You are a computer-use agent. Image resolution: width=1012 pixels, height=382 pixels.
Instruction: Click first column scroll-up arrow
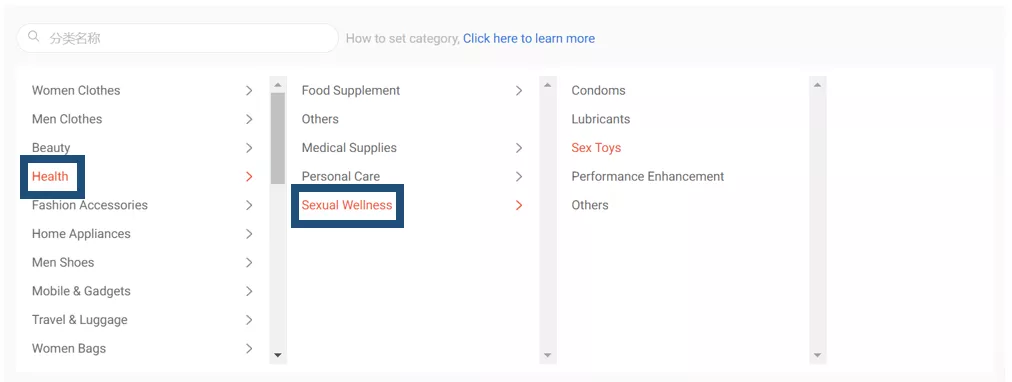pos(278,85)
